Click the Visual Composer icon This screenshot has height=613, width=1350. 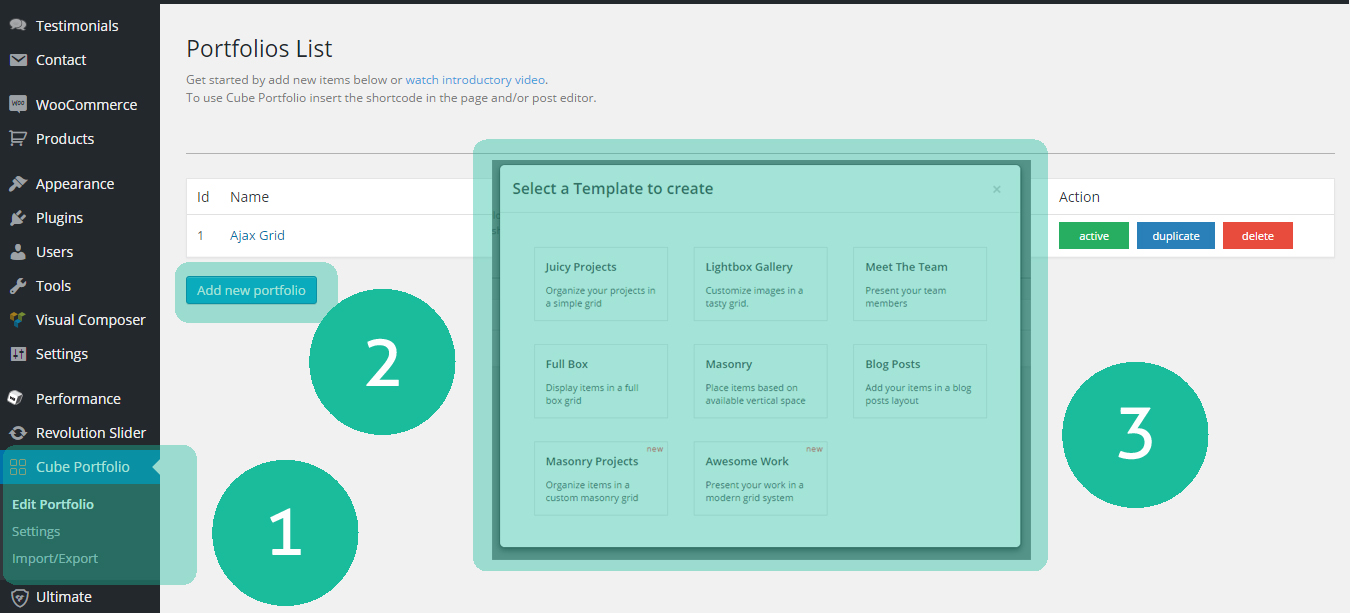pos(18,320)
